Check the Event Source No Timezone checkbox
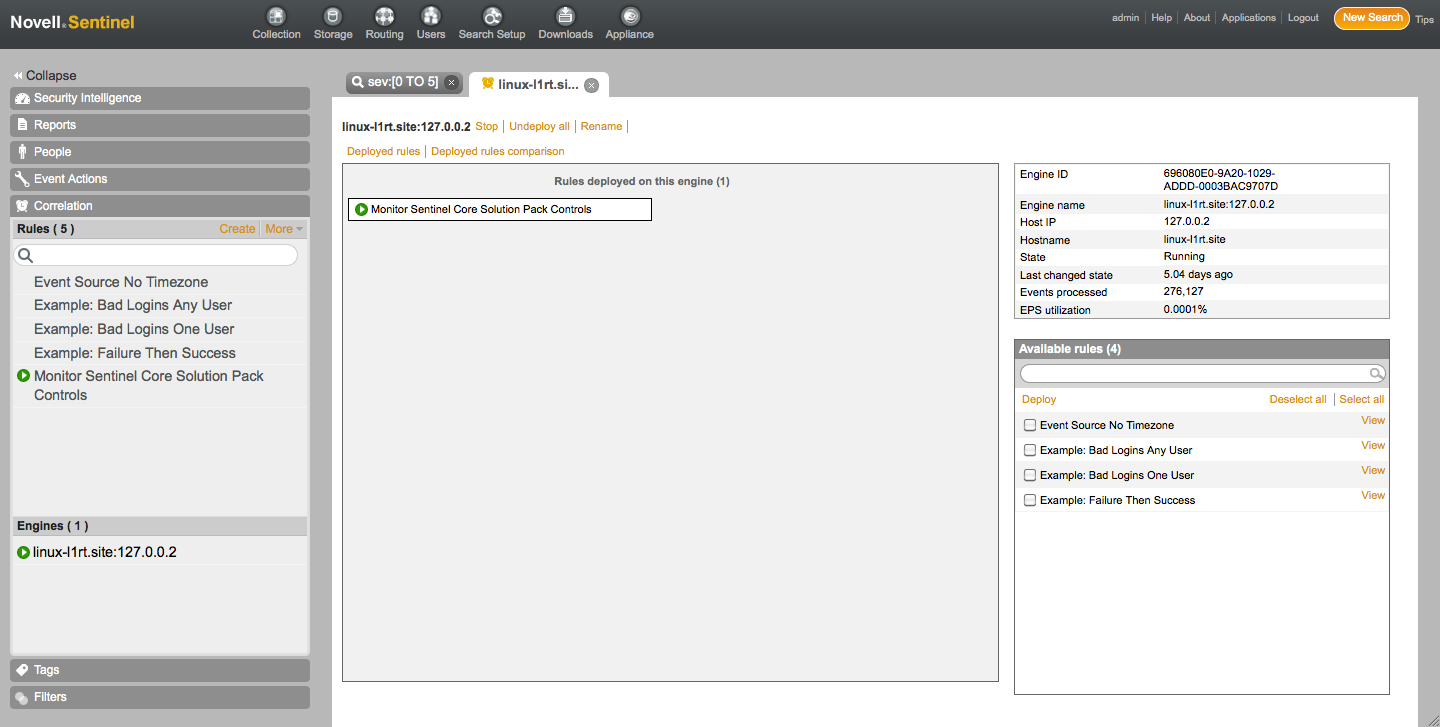This screenshot has width=1440, height=727. 1030,425
